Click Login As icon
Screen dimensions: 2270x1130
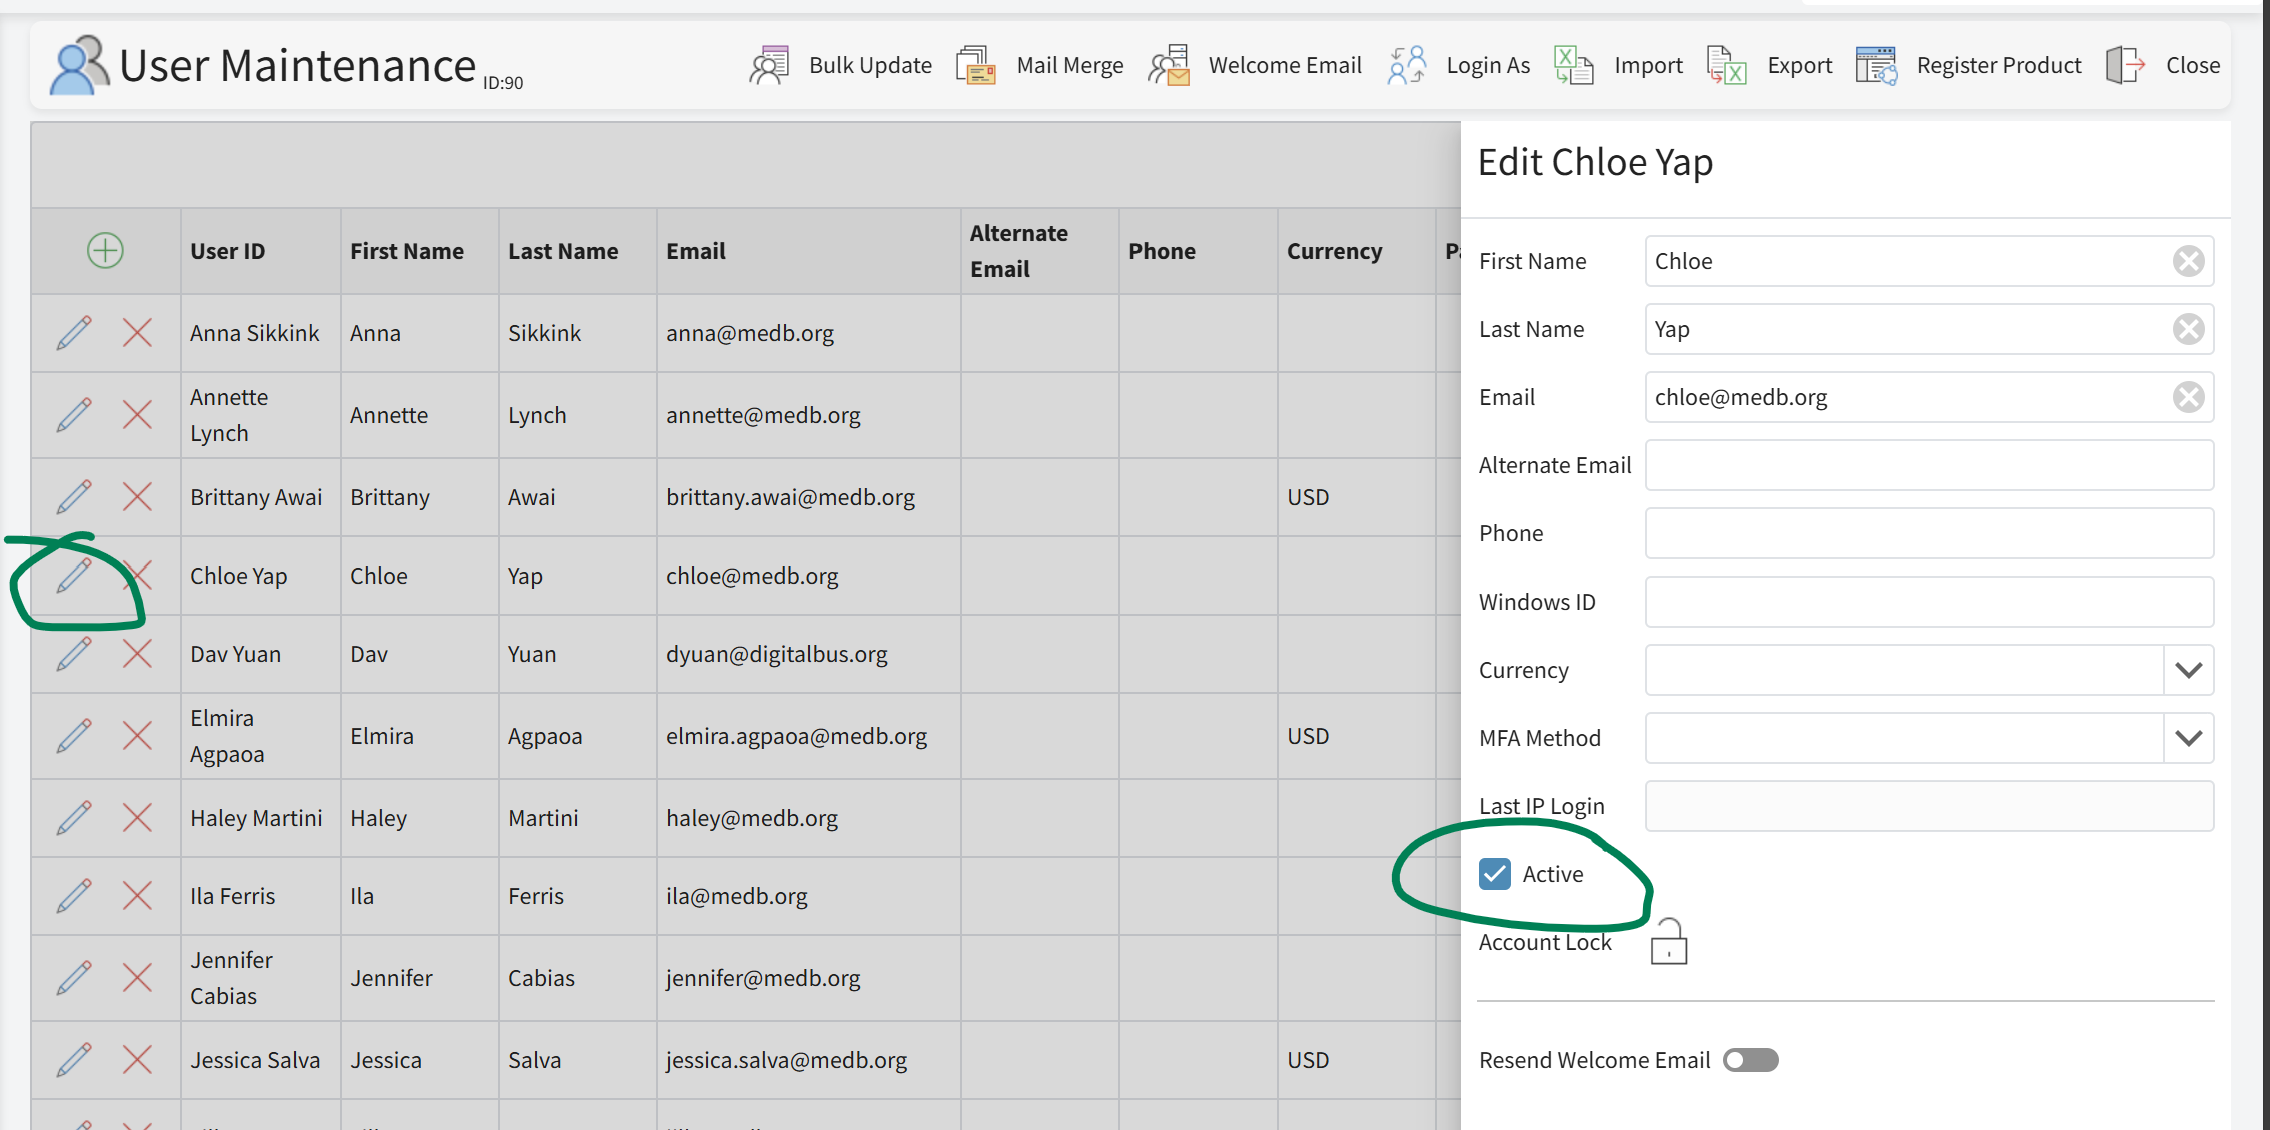(x=1407, y=66)
